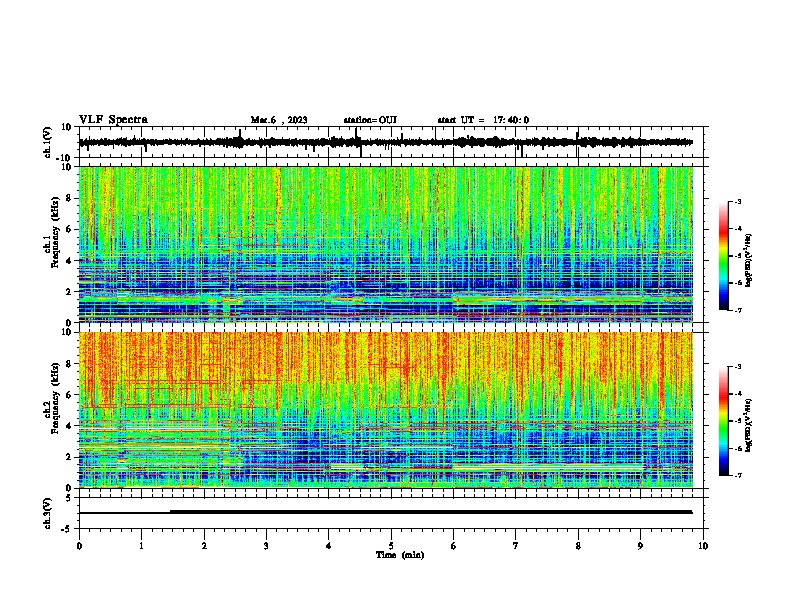Click the ch.2 color bar unit label
Image resolution: width=792 pixels, height=612 pixels.
748,425
